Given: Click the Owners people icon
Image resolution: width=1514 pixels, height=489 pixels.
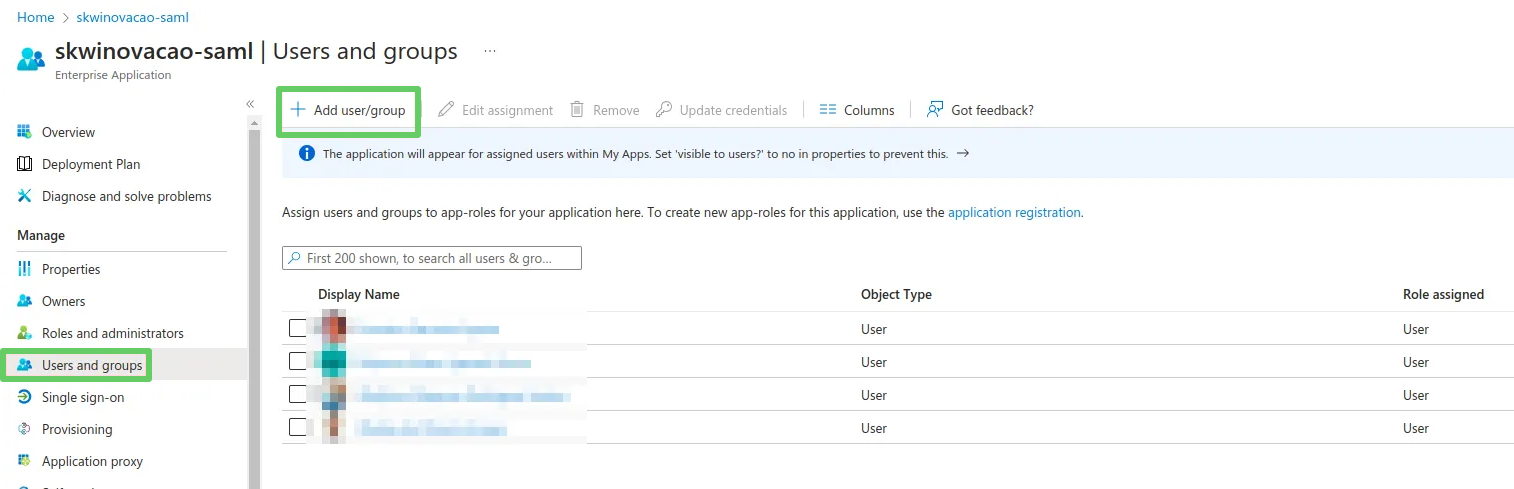Looking at the screenshot, I should pyautogui.click(x=25, y=301).
